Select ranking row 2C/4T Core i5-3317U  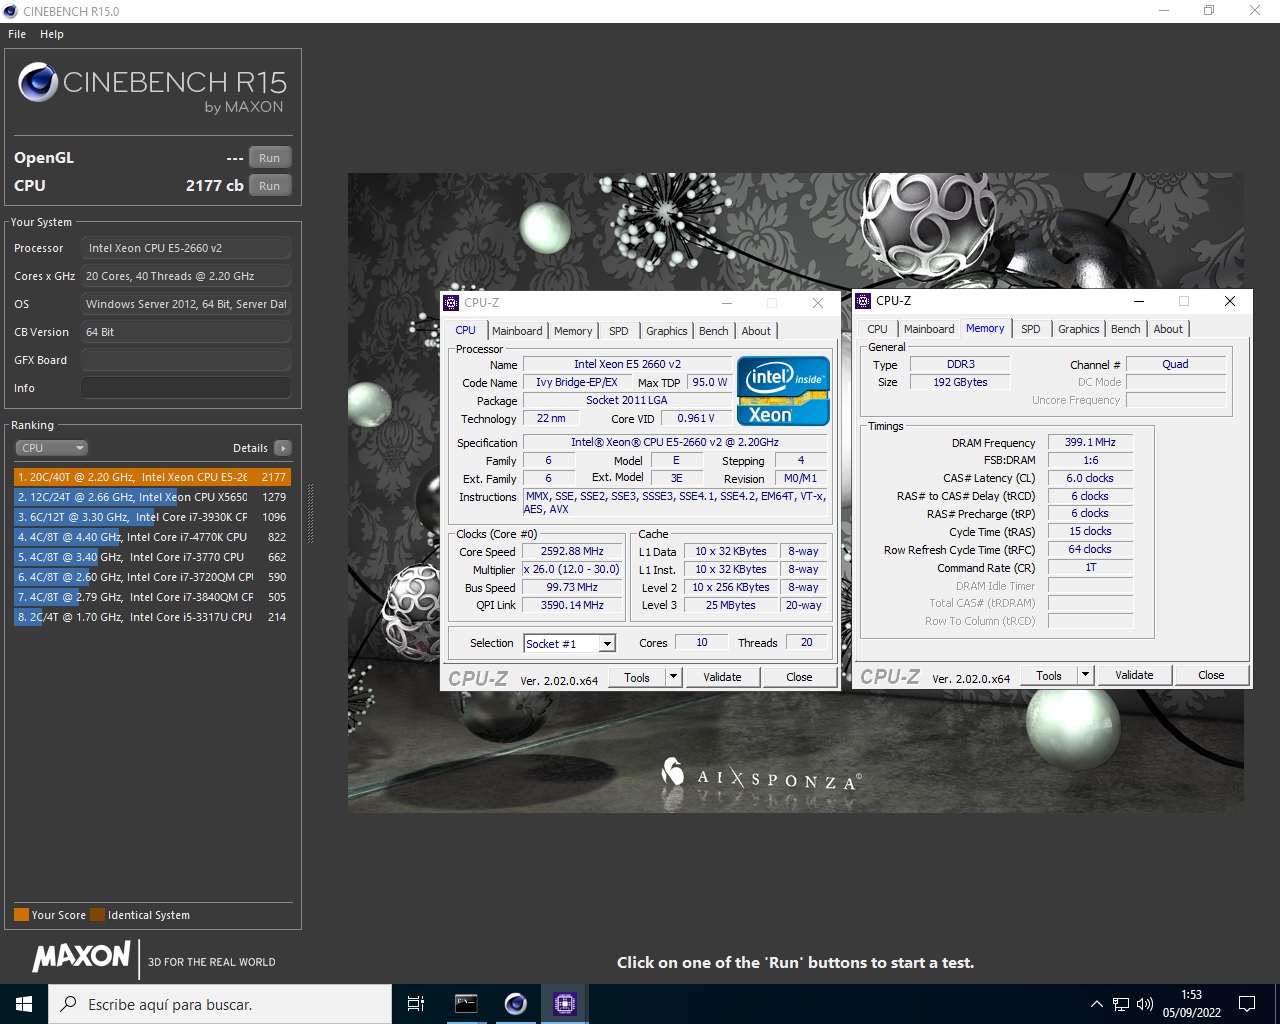pyautogui.click(x=152, y=617)
